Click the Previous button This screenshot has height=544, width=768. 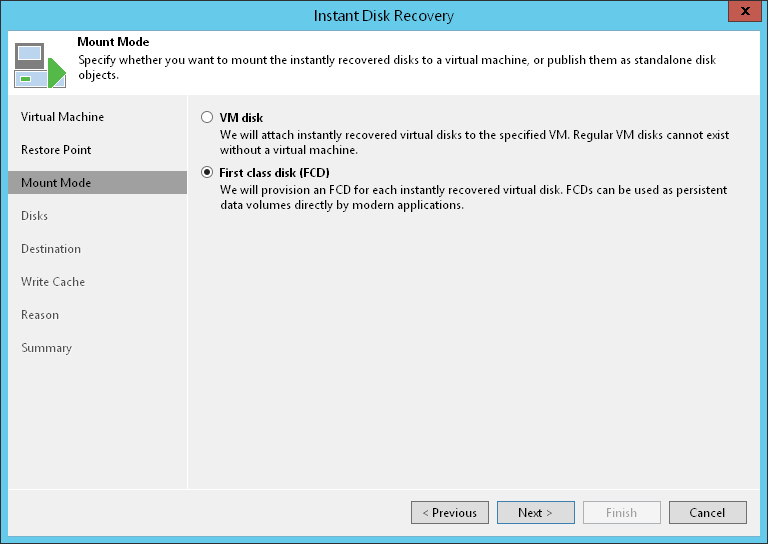(x=450, y=513)
